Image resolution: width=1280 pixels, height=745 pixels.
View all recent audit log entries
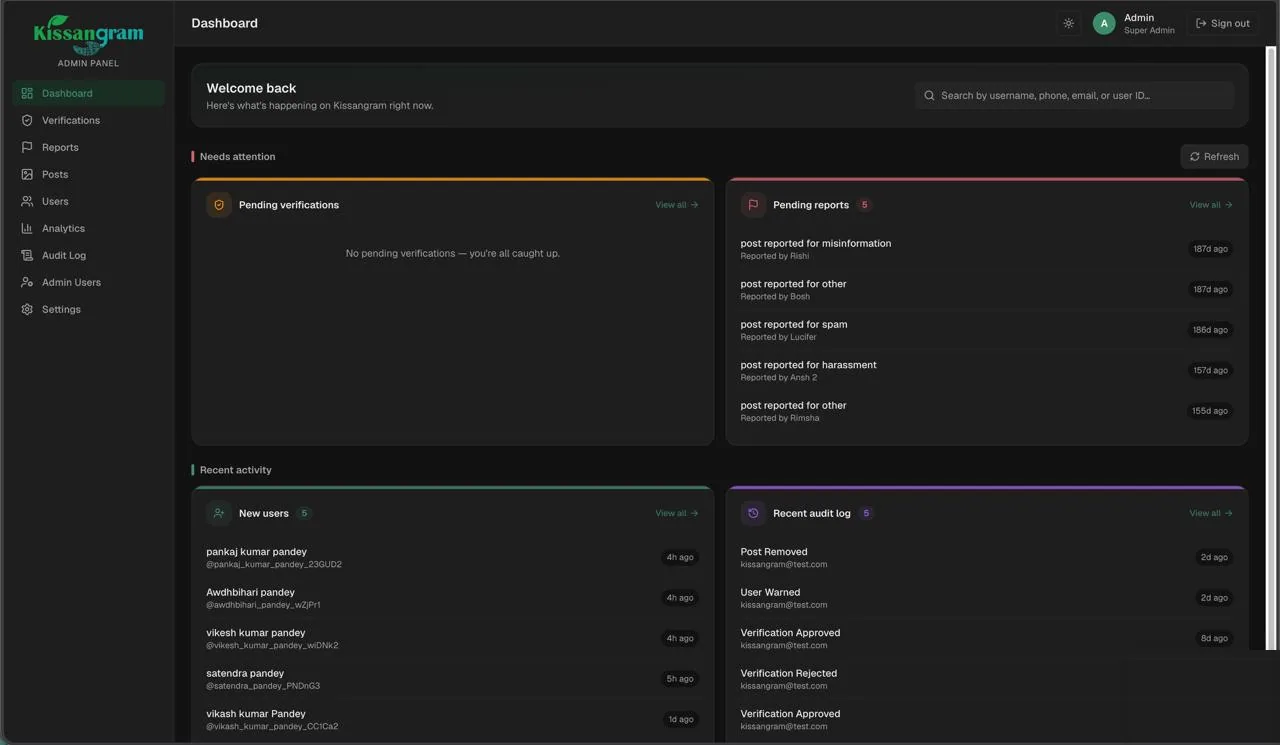1211,513
